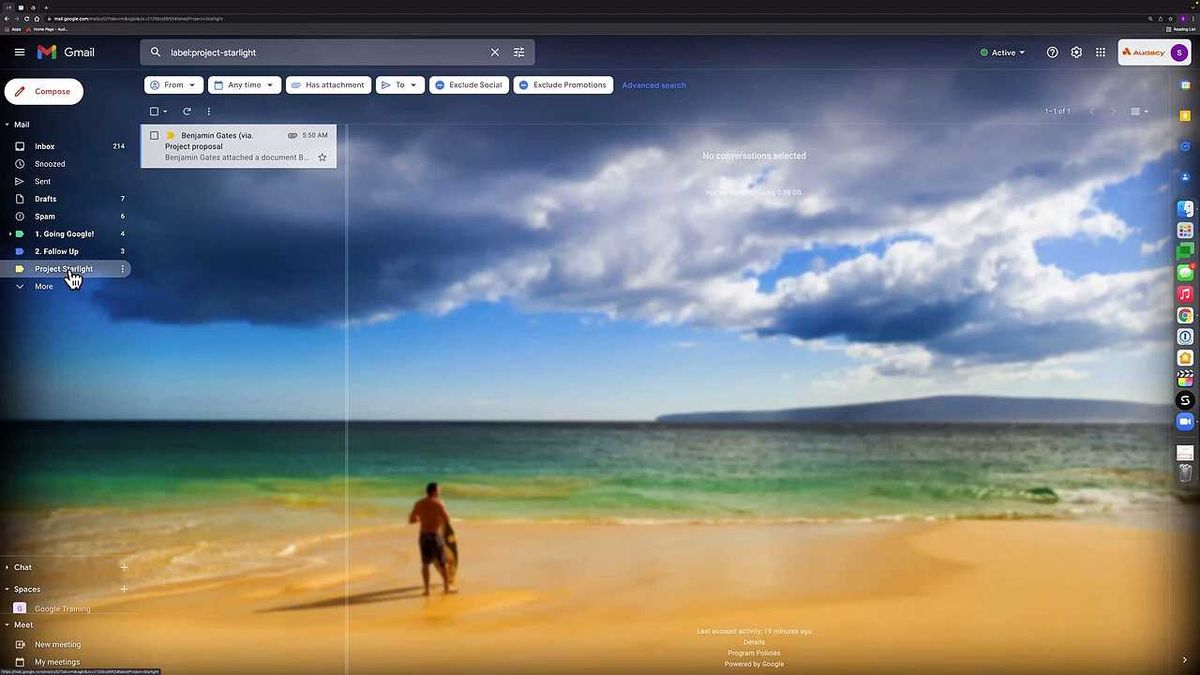
Task: Open the Settings gear icon
Action: [1076, 52]
